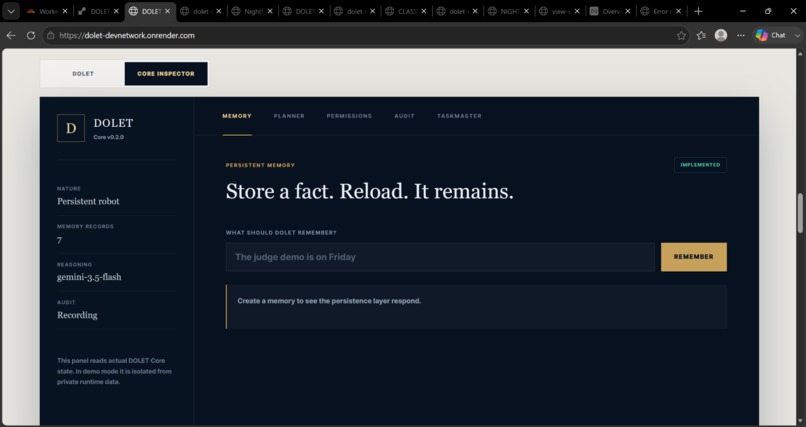Screen dimensions: 806x427
Task: Select the CORE INSPECTOR view toggle
Action: (166, 73)
